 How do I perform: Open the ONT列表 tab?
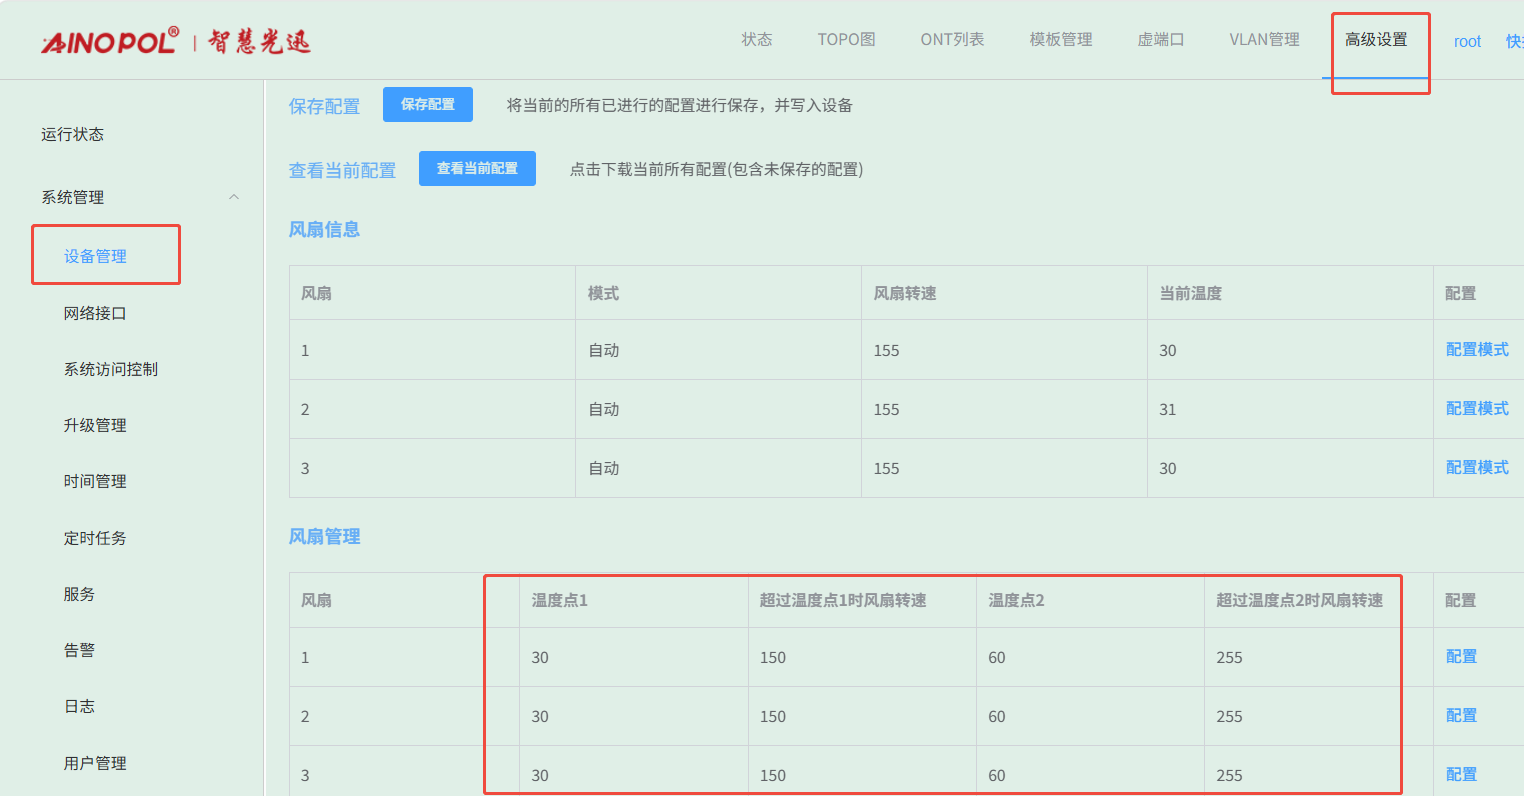[952, 40]
